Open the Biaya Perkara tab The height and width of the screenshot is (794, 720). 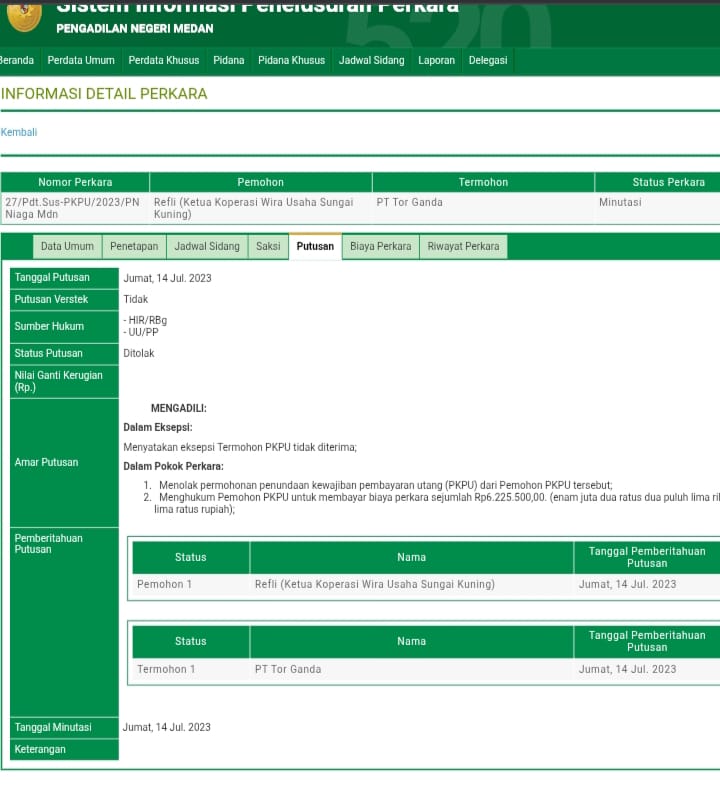coord(380,246)
